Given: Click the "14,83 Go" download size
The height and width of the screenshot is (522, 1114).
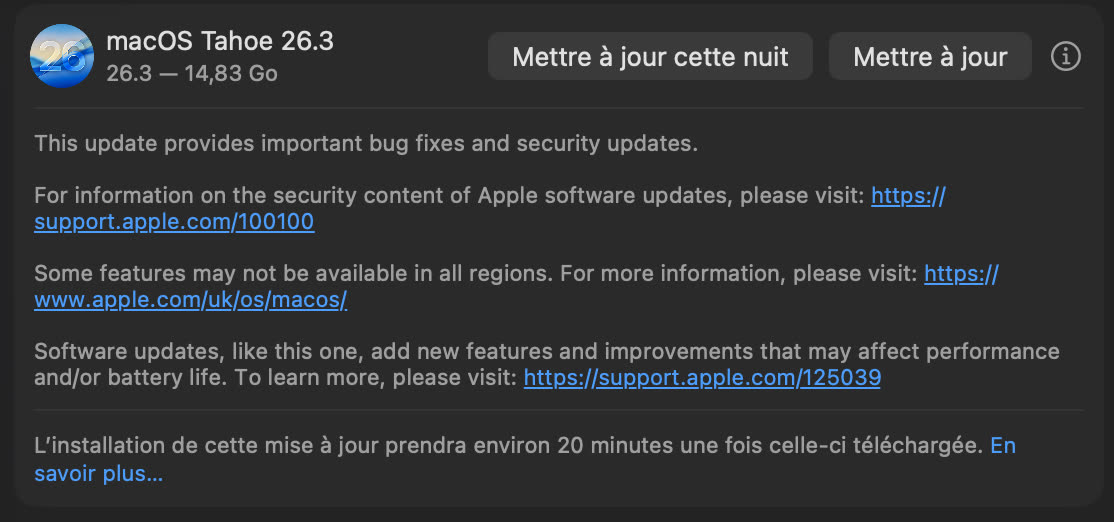Looking at the screenshot, I should [231, 74].
